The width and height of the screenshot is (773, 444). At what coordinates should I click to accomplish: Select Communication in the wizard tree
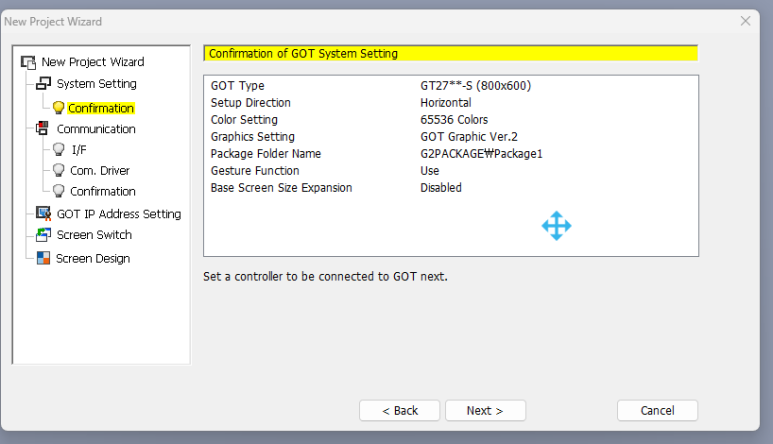point(96,129)
